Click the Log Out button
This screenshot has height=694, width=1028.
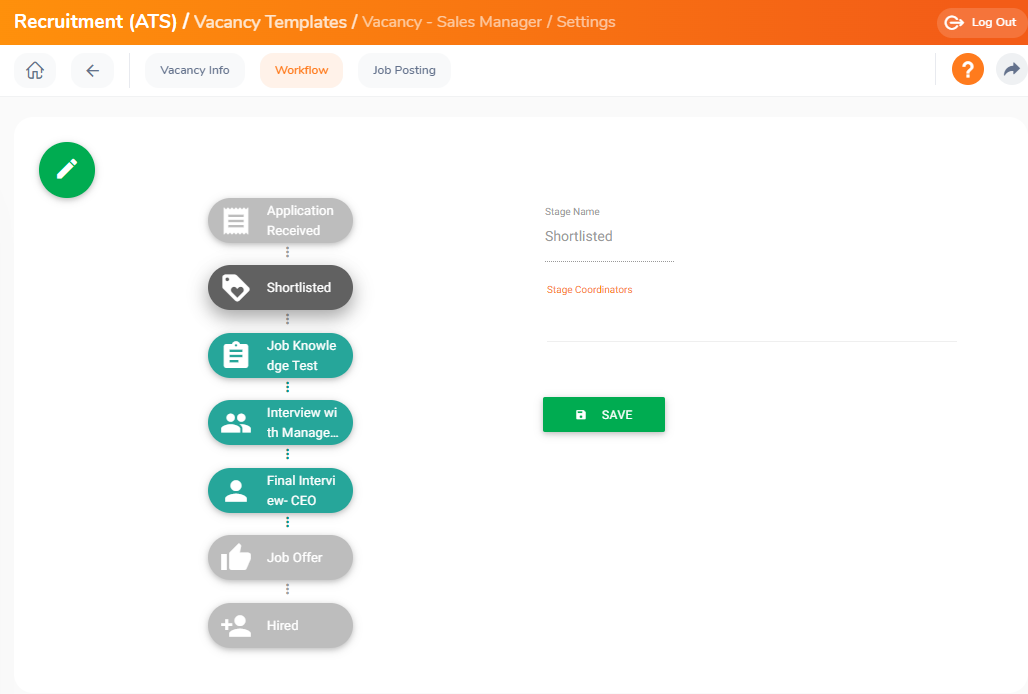[x=981, y=22]
